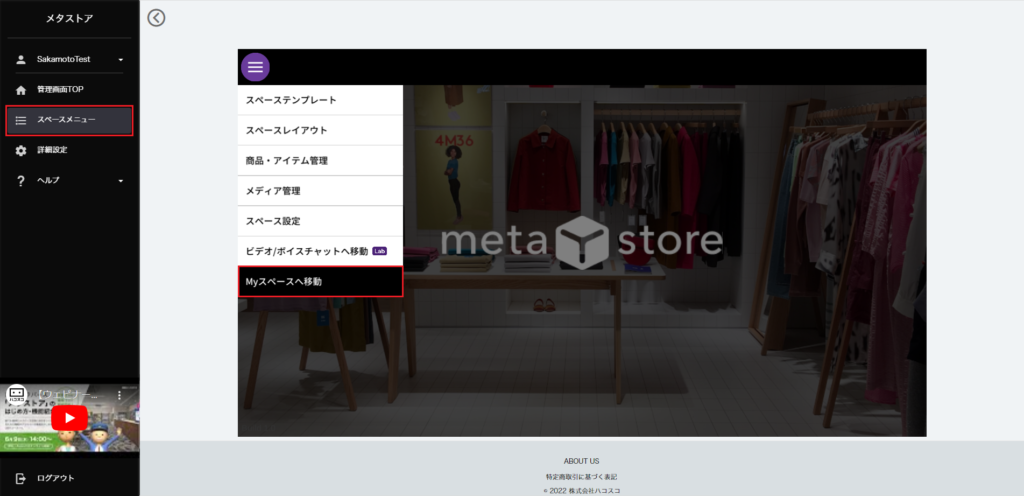Click the user profile icon beside SakamotoTest
The height and width of the screenshot is (496, 1024).
[21, 59]
